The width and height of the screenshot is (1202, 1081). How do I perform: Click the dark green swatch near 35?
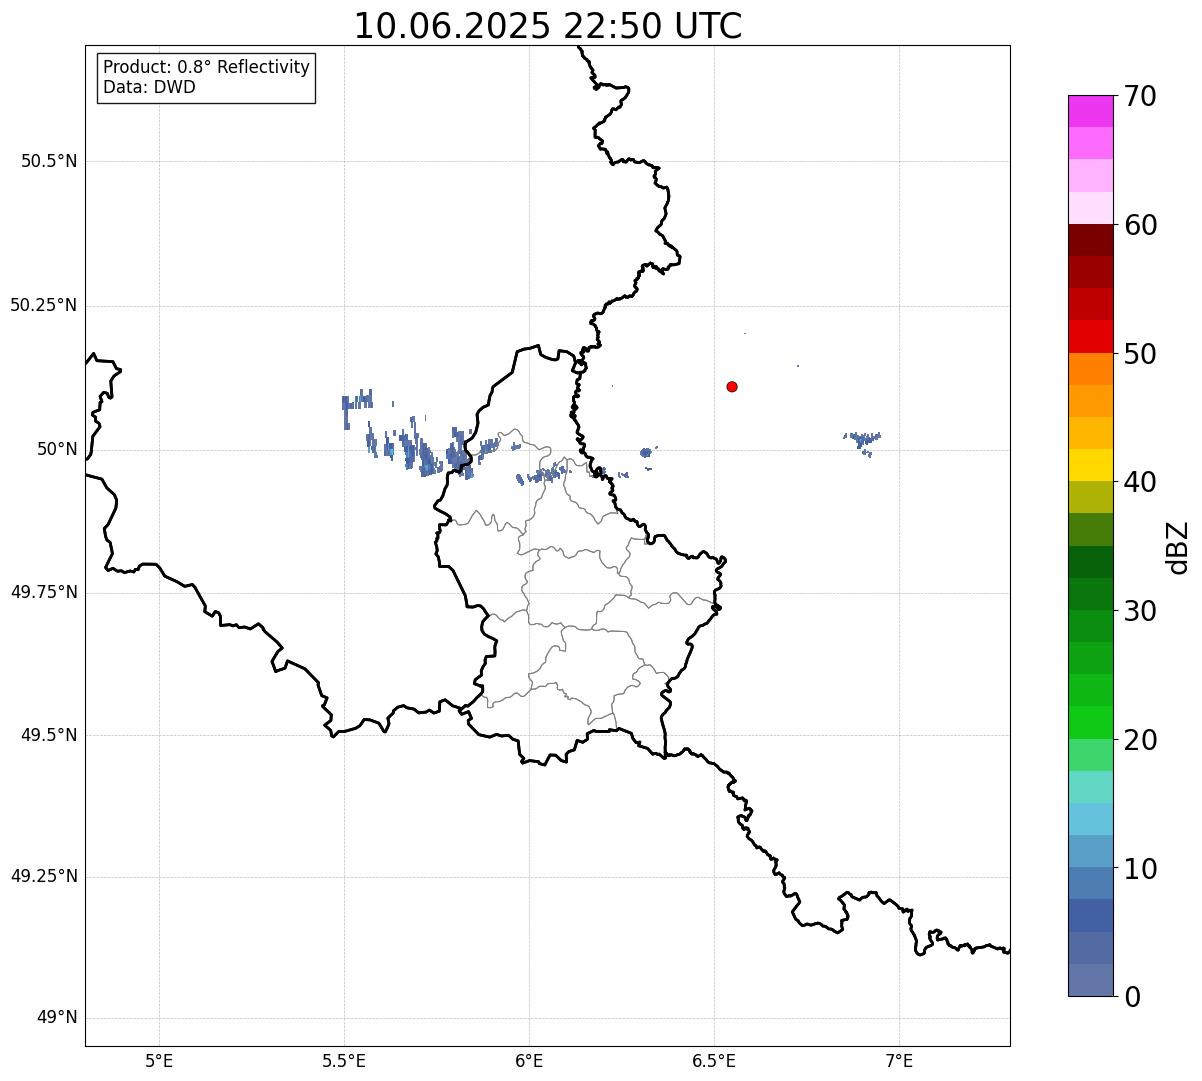click(1090, 562)
